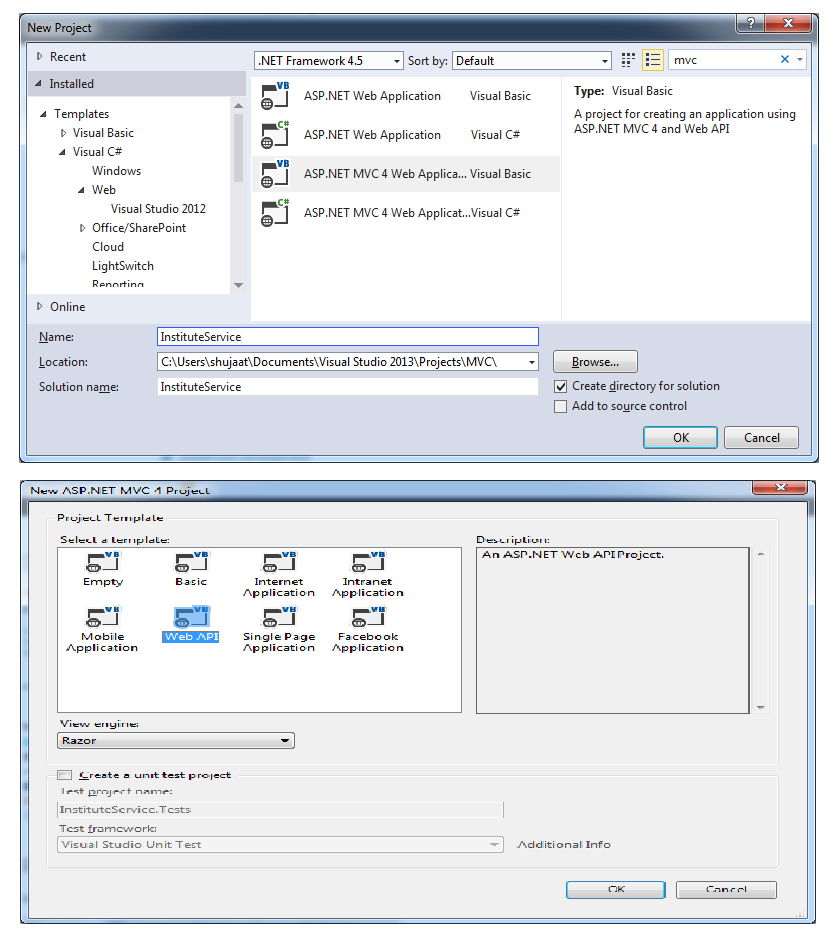This screenshot has height=941, width=837.
Task: Expand the Online section
Action: [40, 306]
